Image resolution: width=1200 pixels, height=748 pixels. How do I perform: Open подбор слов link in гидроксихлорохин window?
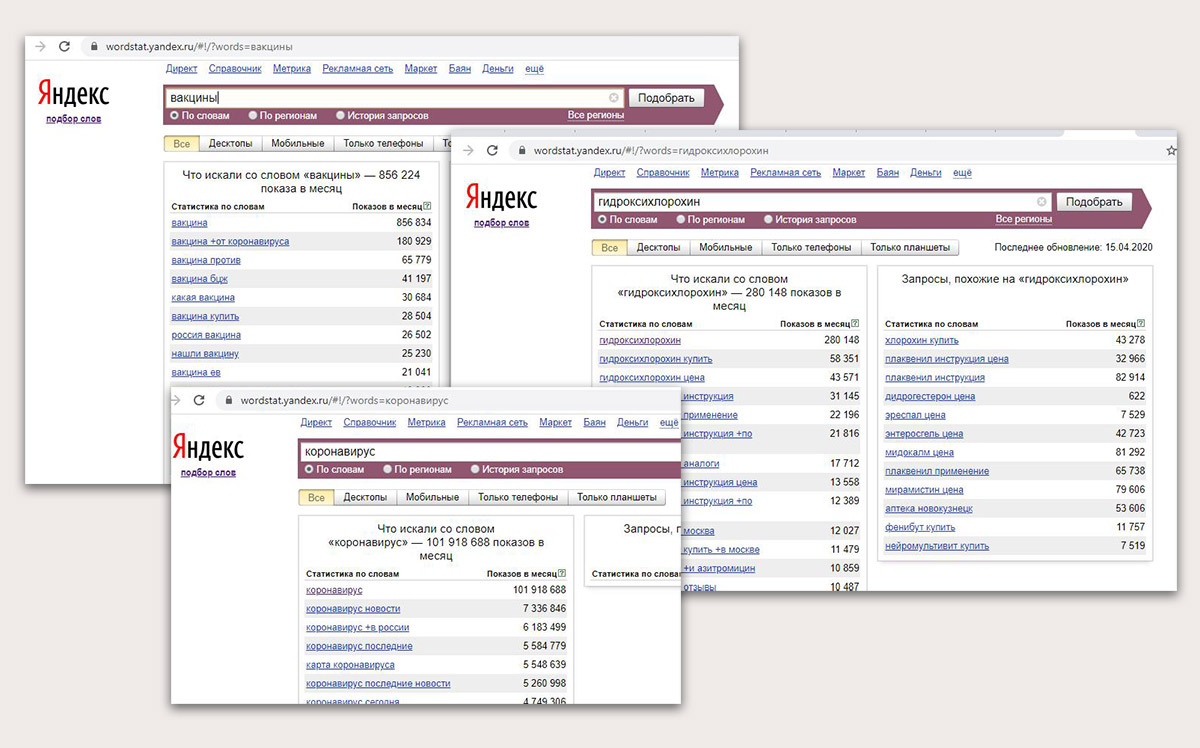click(x=501, y=223)
